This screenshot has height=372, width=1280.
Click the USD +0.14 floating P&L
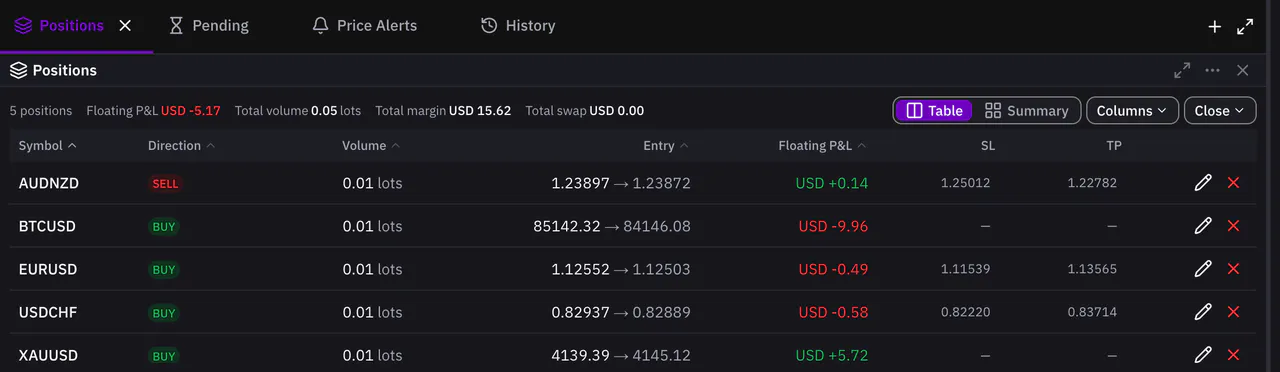point(832,183)
